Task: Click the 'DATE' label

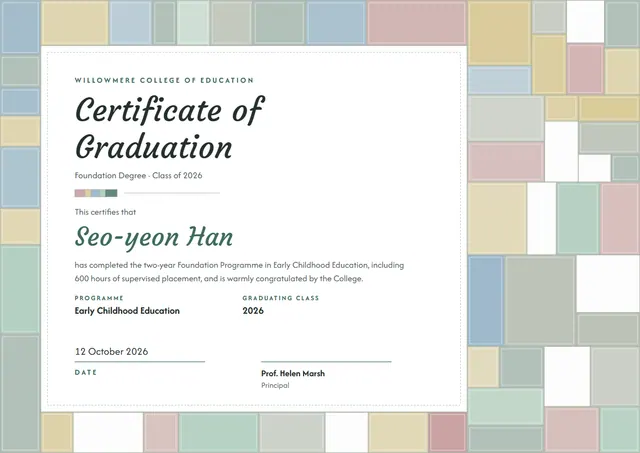Action: click(86, 372)
